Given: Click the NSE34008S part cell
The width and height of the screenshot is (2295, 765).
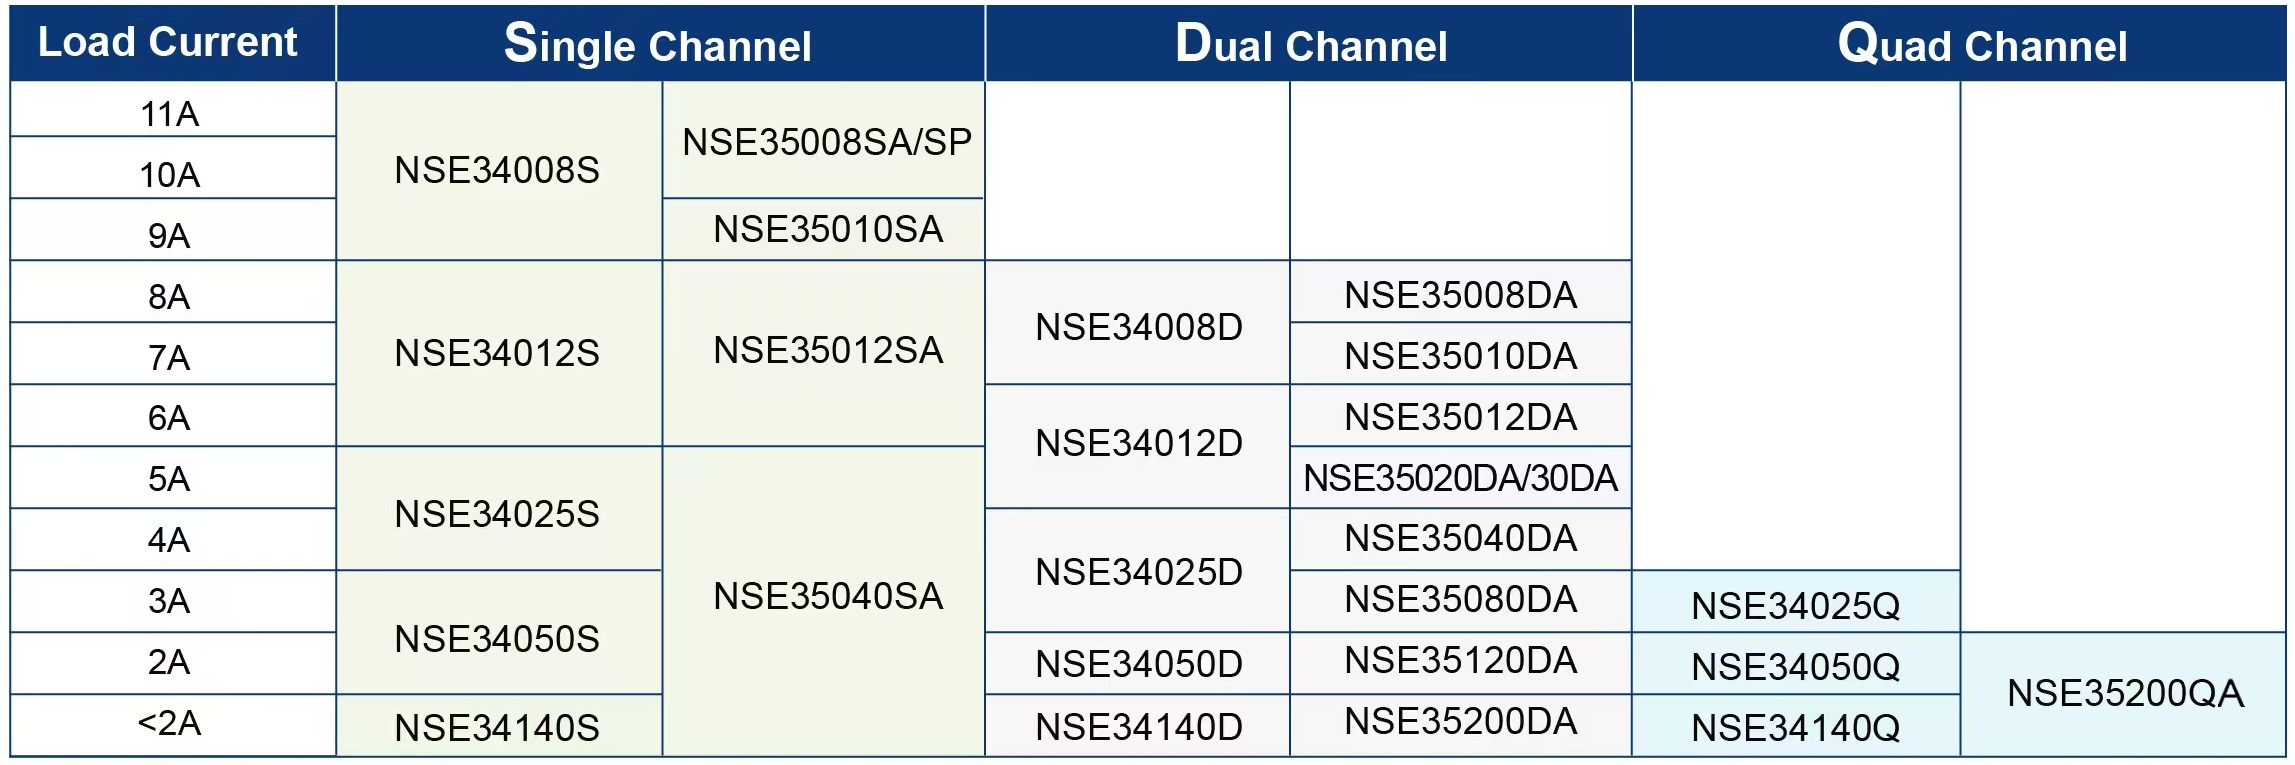Looking at the screenshot, I should coord(497,170).
